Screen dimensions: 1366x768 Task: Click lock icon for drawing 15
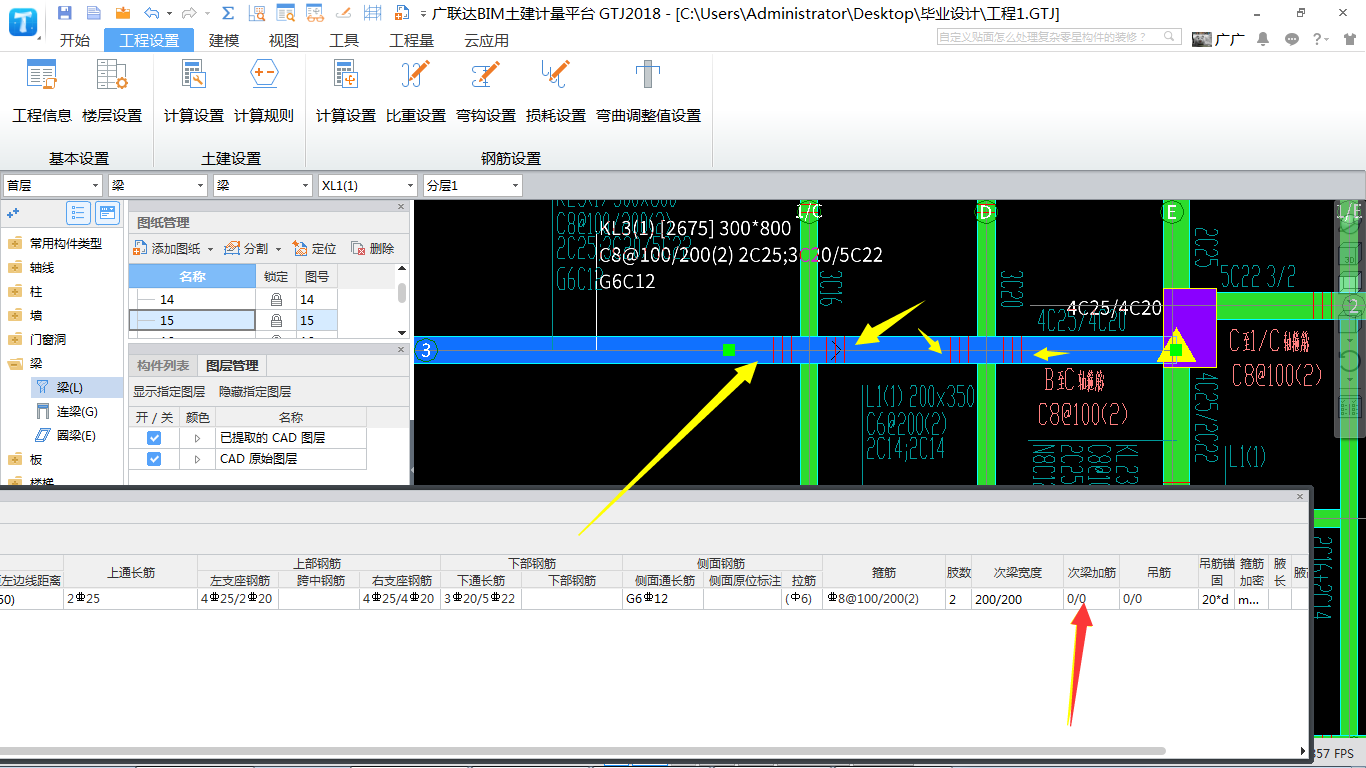(x=276, y=321)
